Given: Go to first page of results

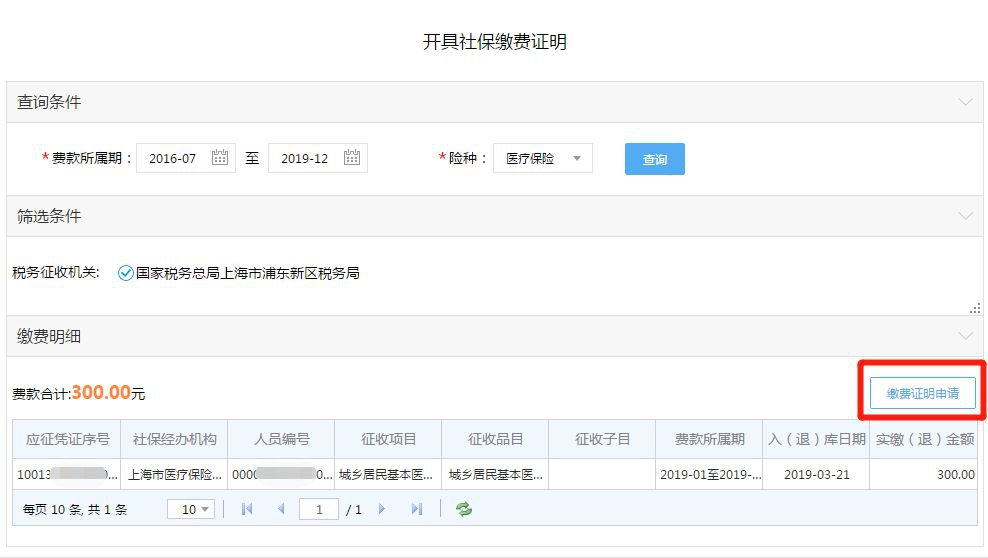Looking at the screenshot, I should pos(247,509).
